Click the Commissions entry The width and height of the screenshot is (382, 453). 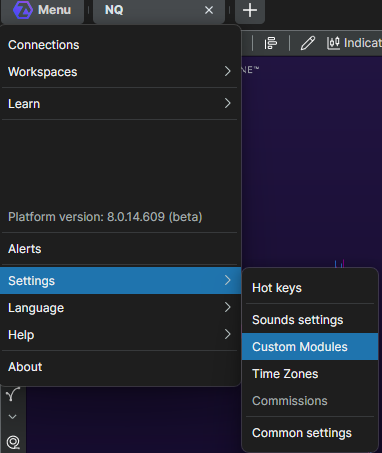click(310, 401)
